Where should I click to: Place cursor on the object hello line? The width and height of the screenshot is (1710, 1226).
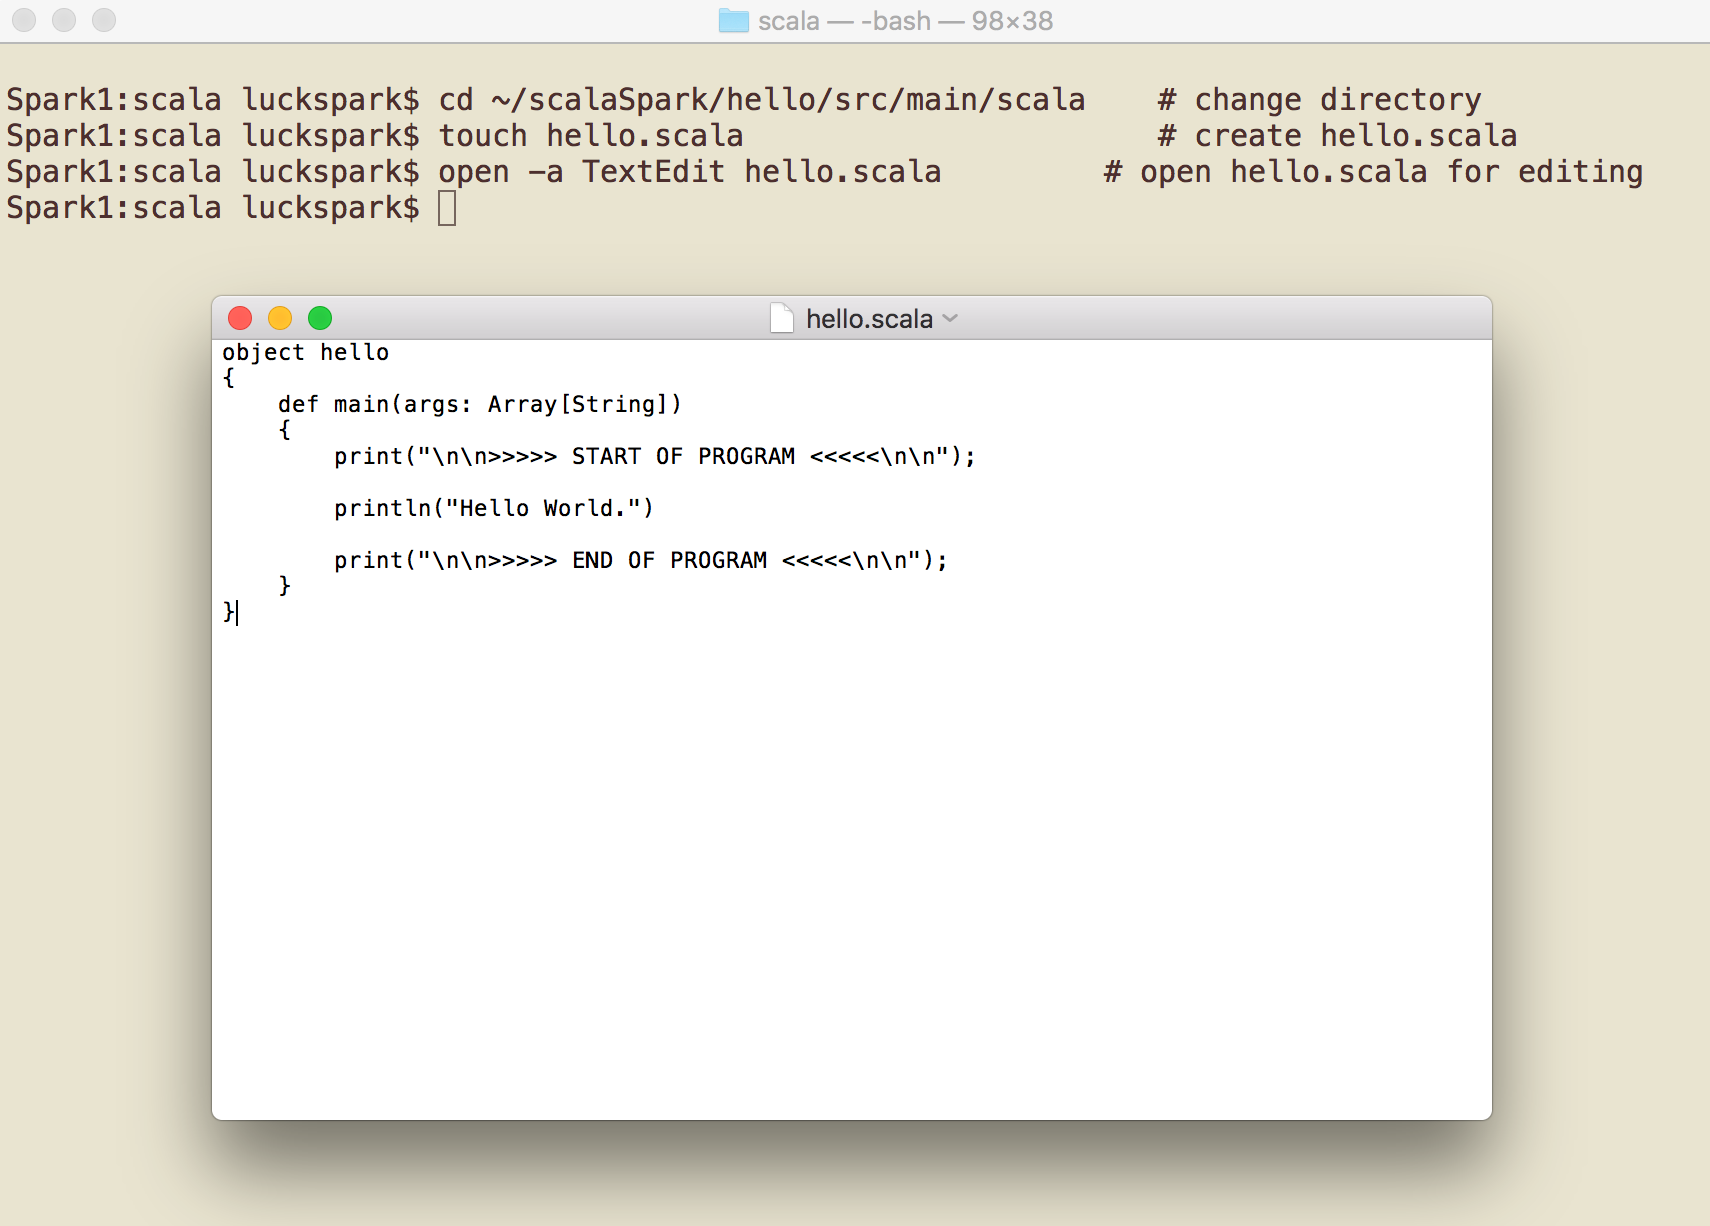[305, 352]
